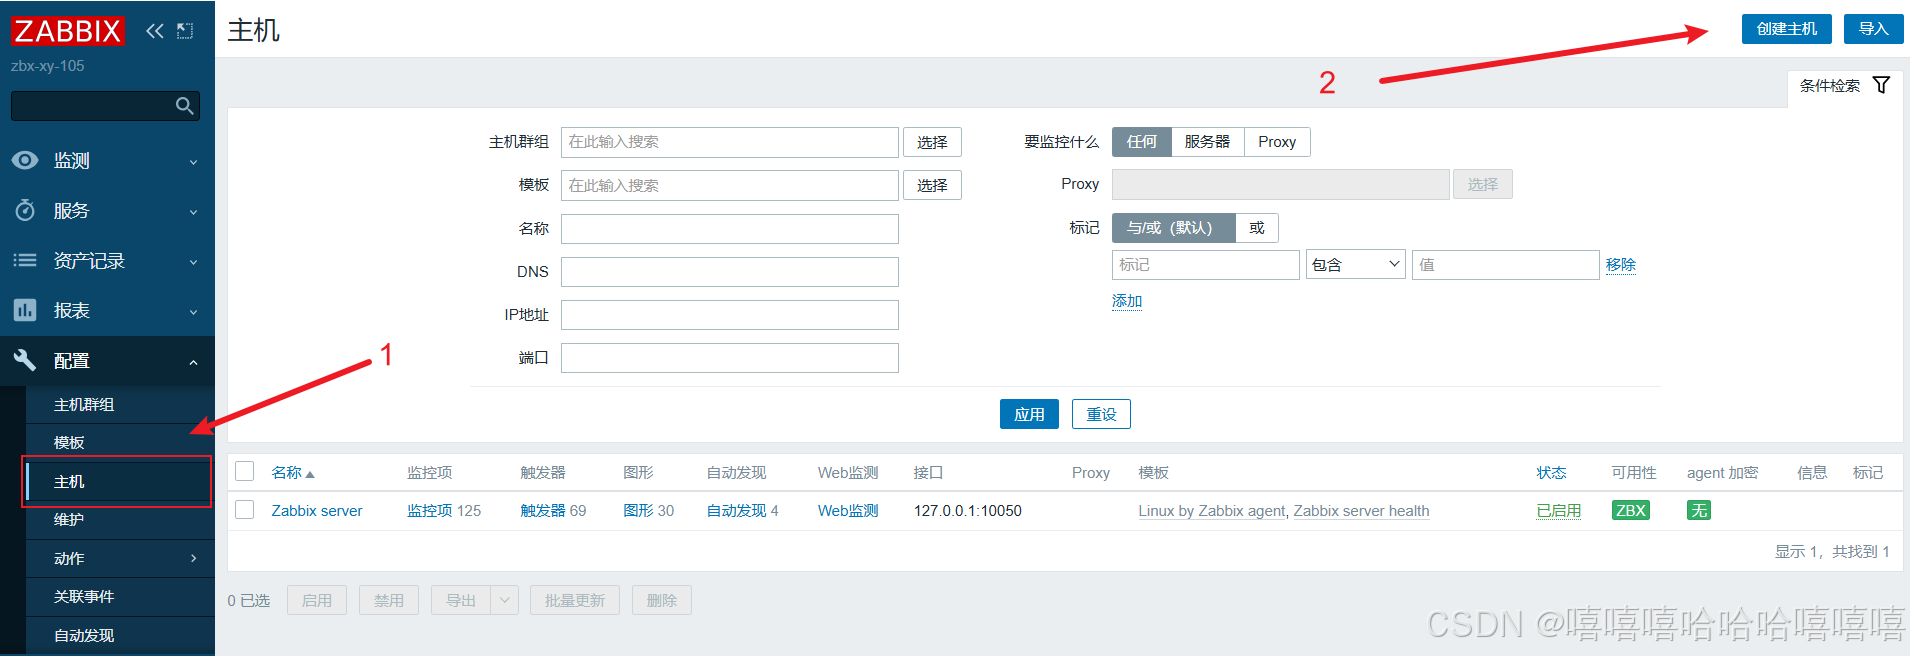The image size is (1910, 656).
Task: Open Zabbix server health template link
Action: pyautogui.click(x=1361, y=511)
